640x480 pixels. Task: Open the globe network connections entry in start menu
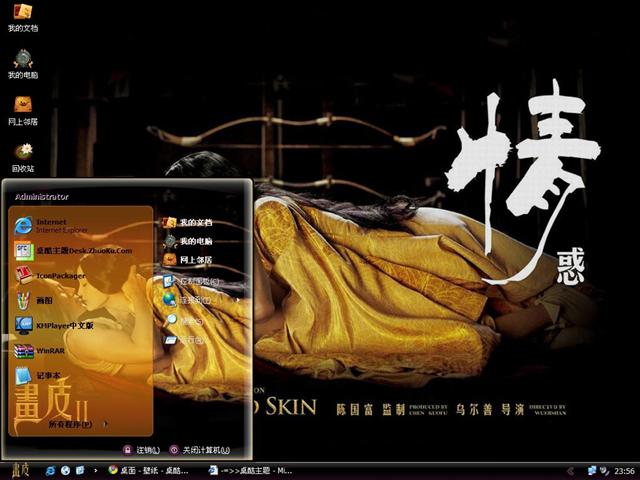[x=169, y=300]
